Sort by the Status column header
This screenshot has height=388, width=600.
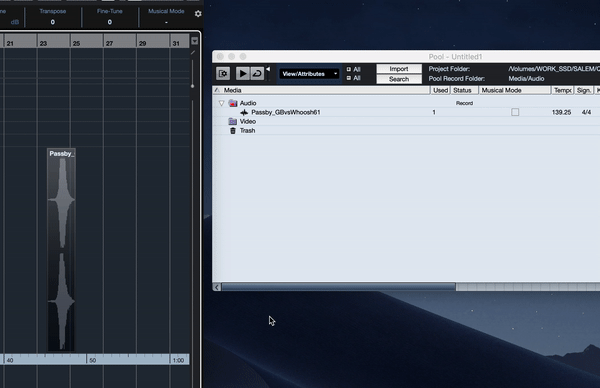coord(464,90)
